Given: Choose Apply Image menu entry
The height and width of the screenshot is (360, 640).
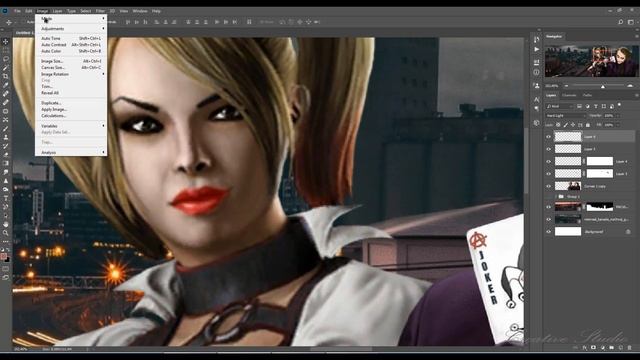Looking at the screenshot, I should point(71,110).
